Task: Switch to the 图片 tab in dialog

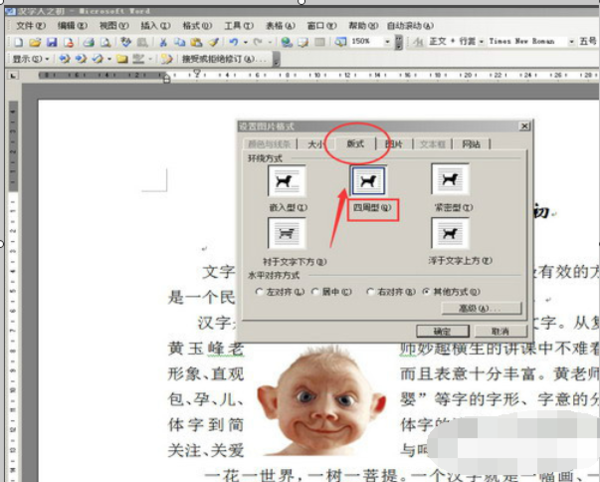Action: click(394, 144)
